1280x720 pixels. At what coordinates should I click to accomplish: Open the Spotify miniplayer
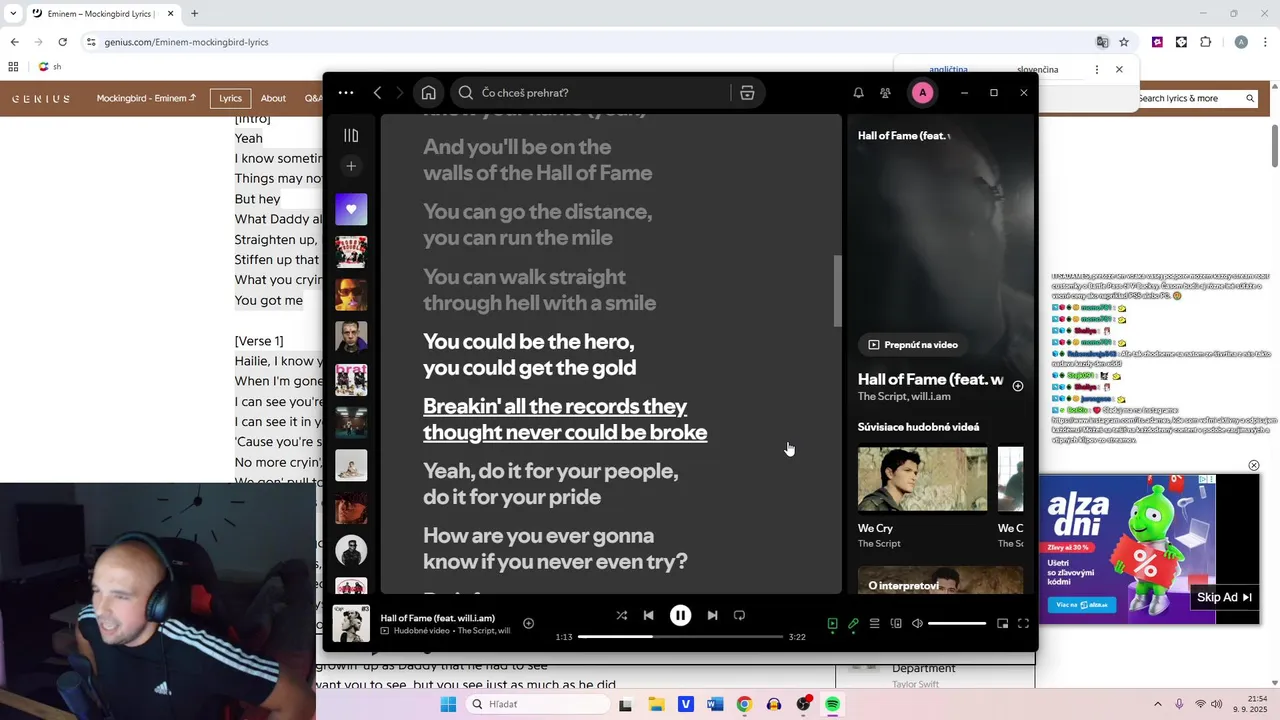[1002, 623]
